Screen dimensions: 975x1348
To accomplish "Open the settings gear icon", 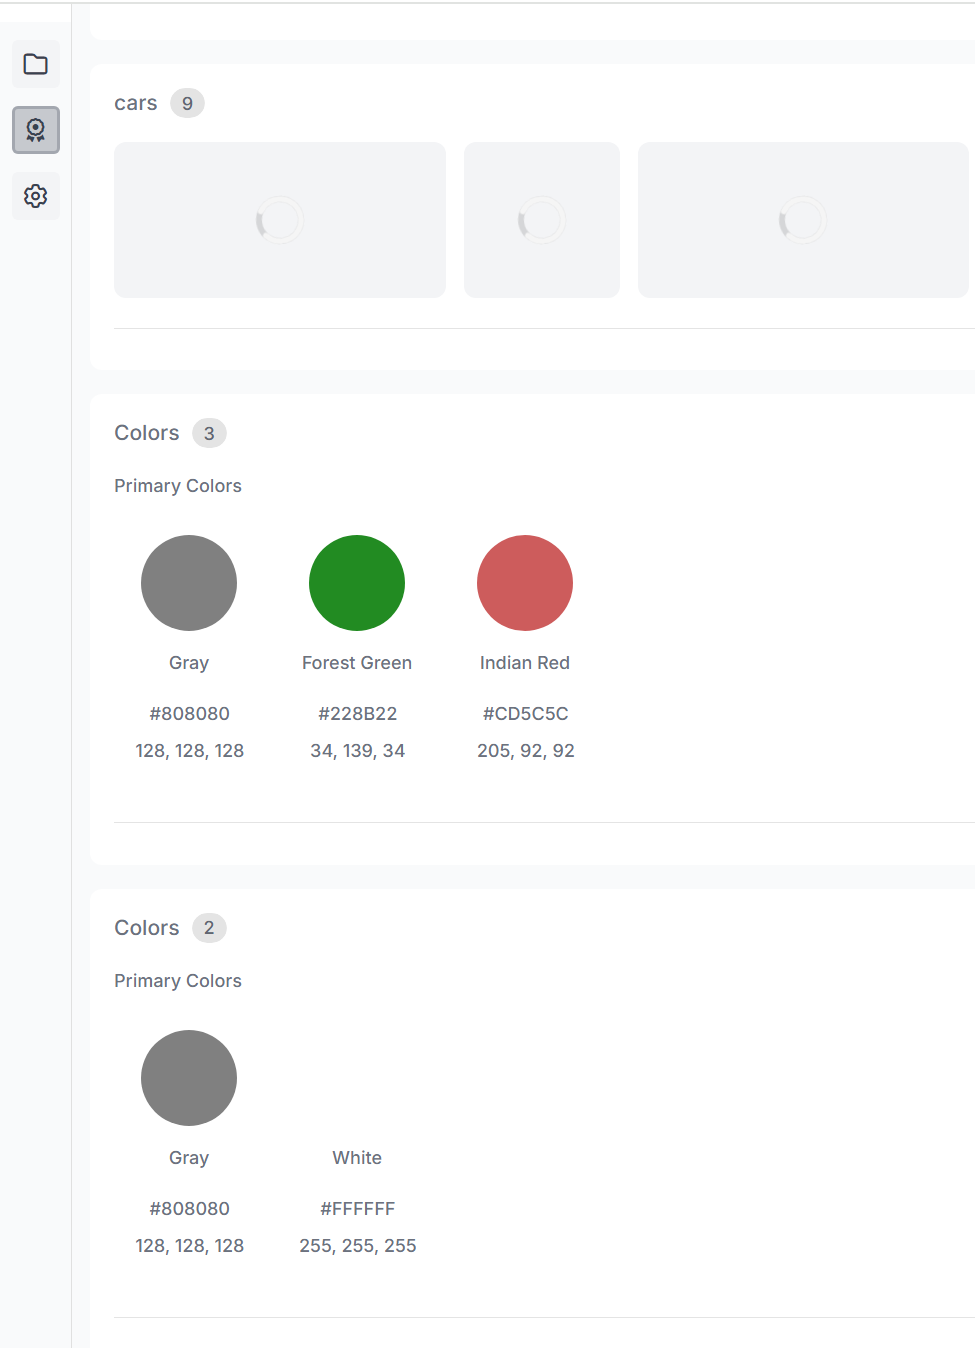I will [36, 196].
